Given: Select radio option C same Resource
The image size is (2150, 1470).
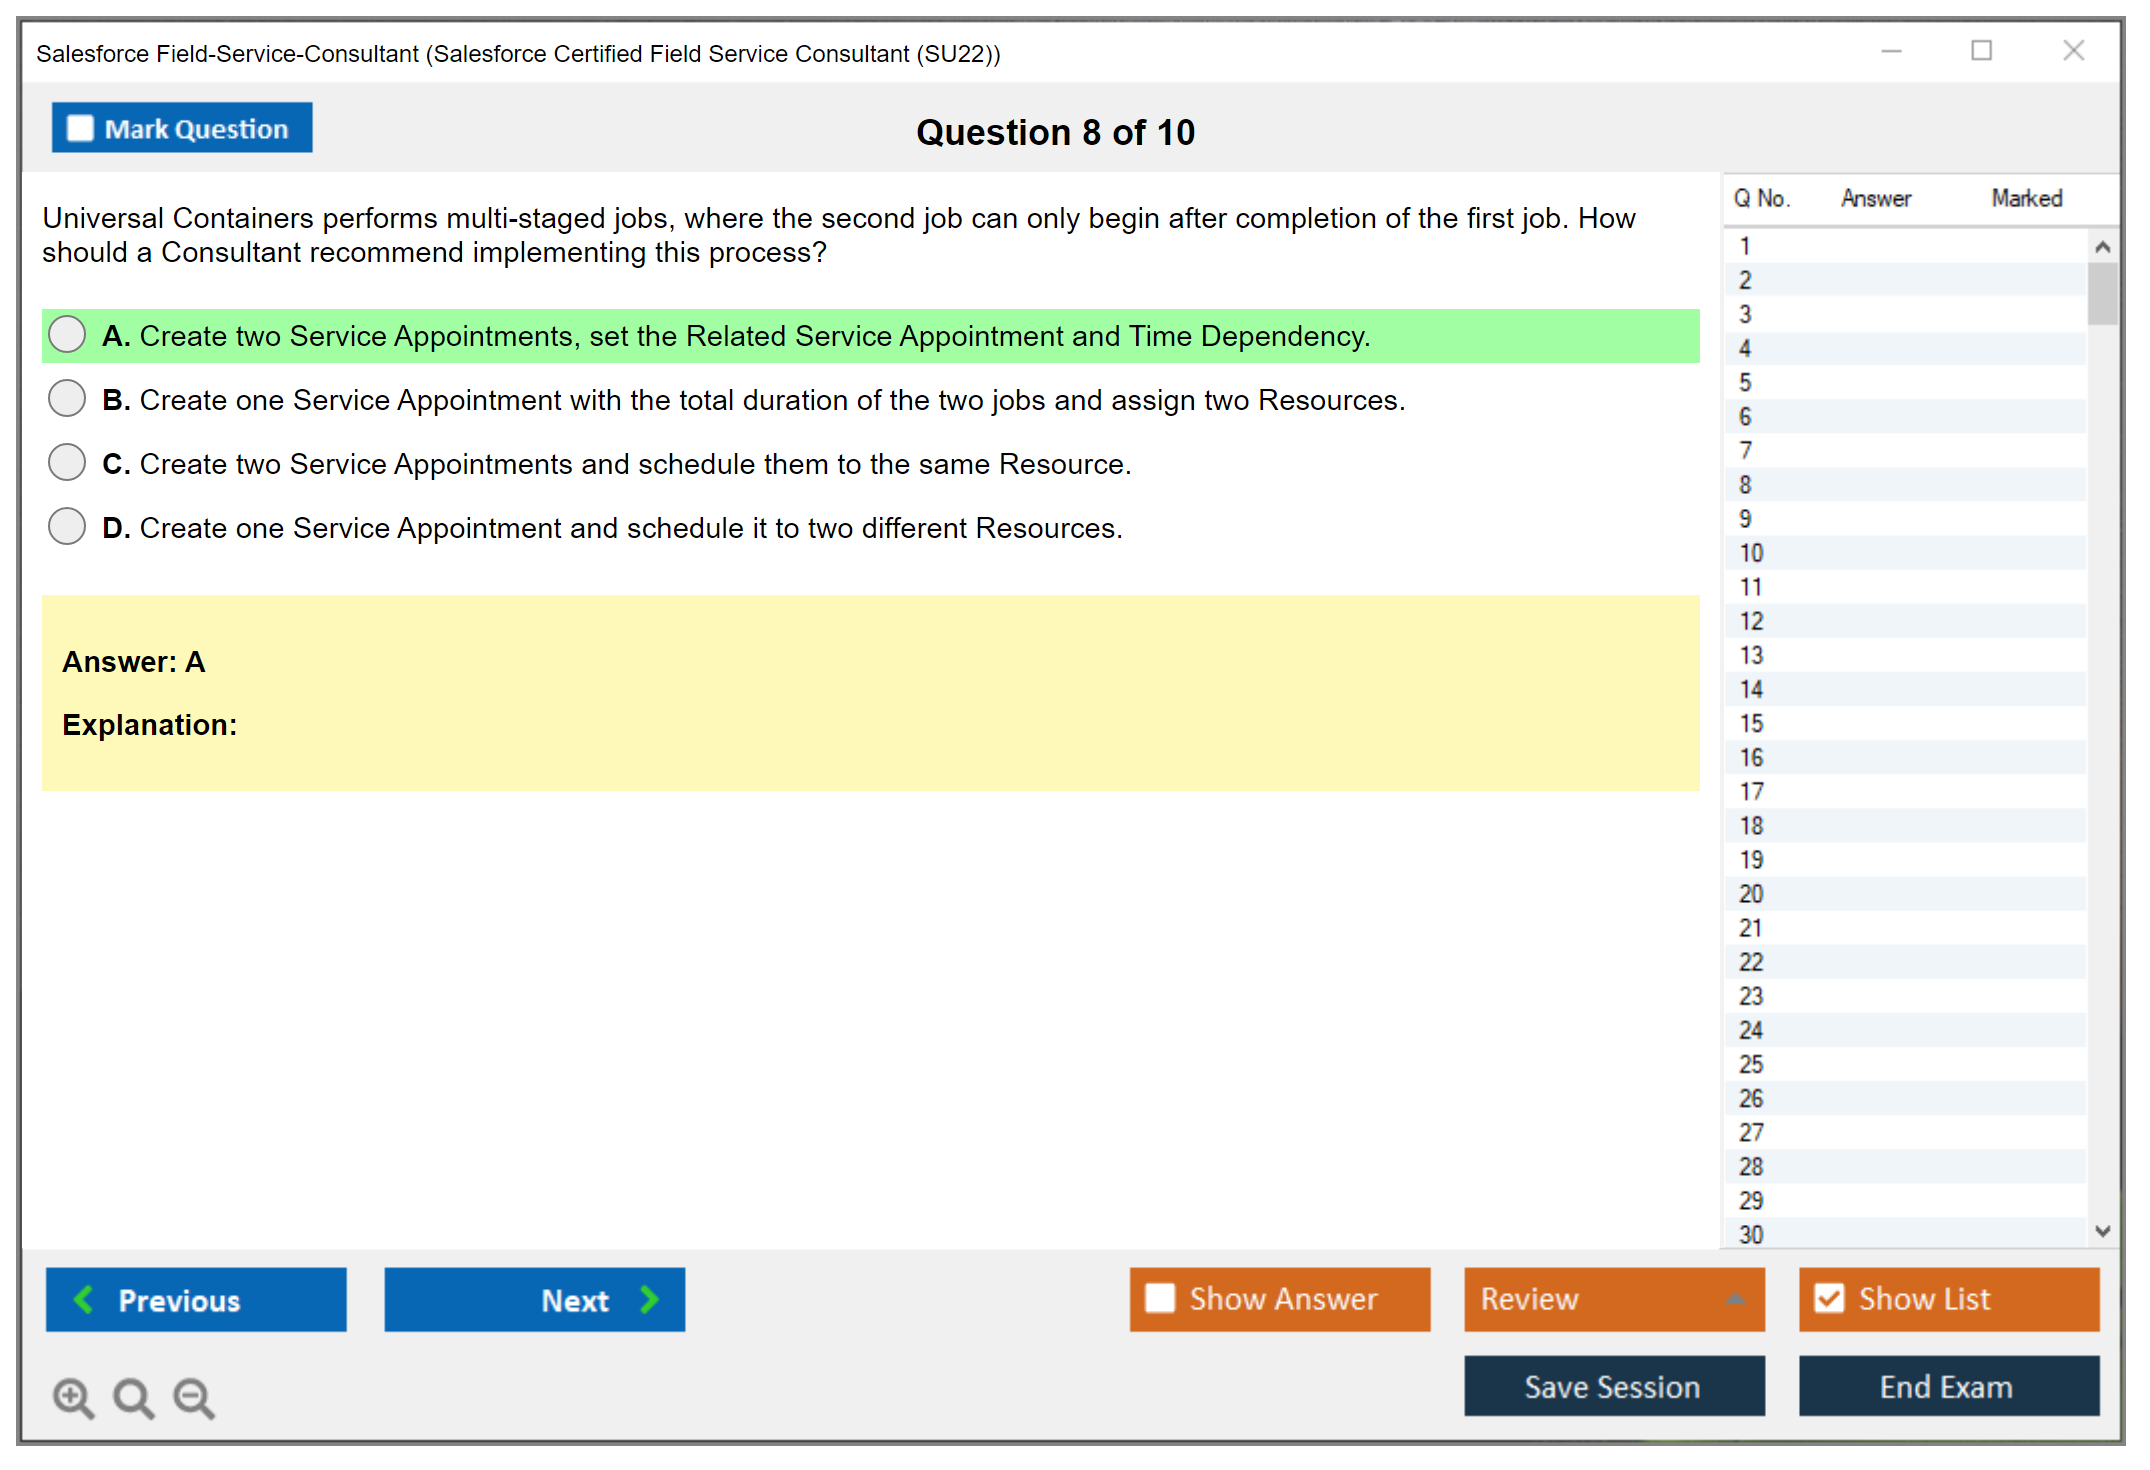Looking at the screenshot, I should [x=67, y=463].
